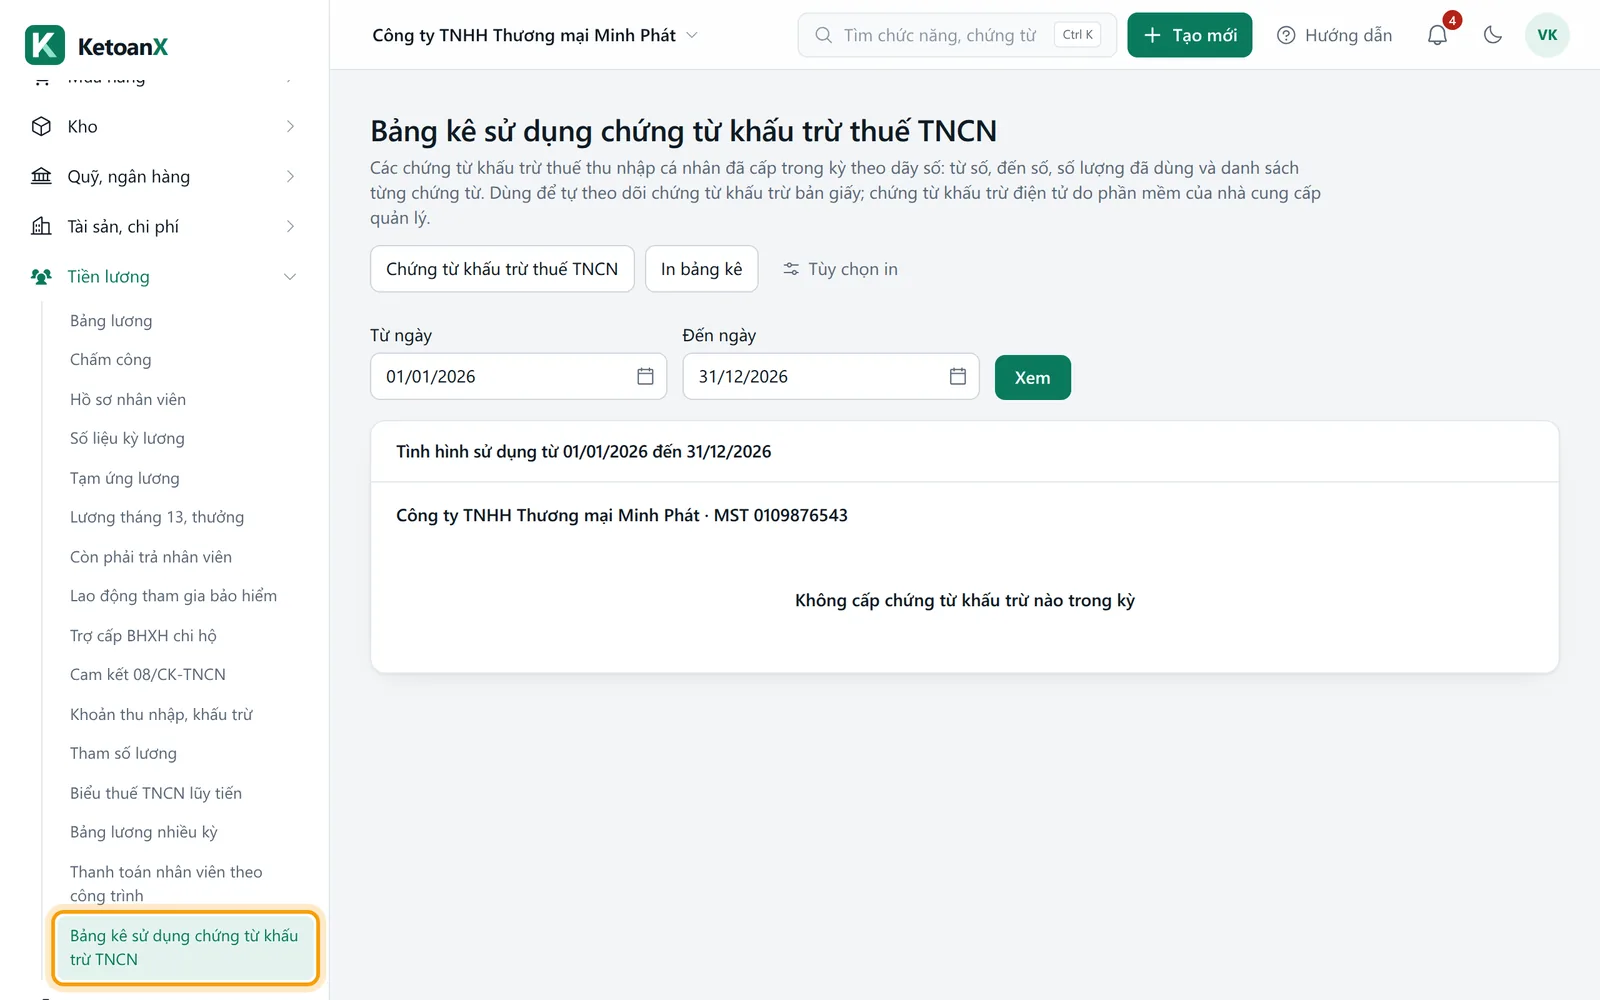Toggle dark mode moon icon

coord(1493,35)
